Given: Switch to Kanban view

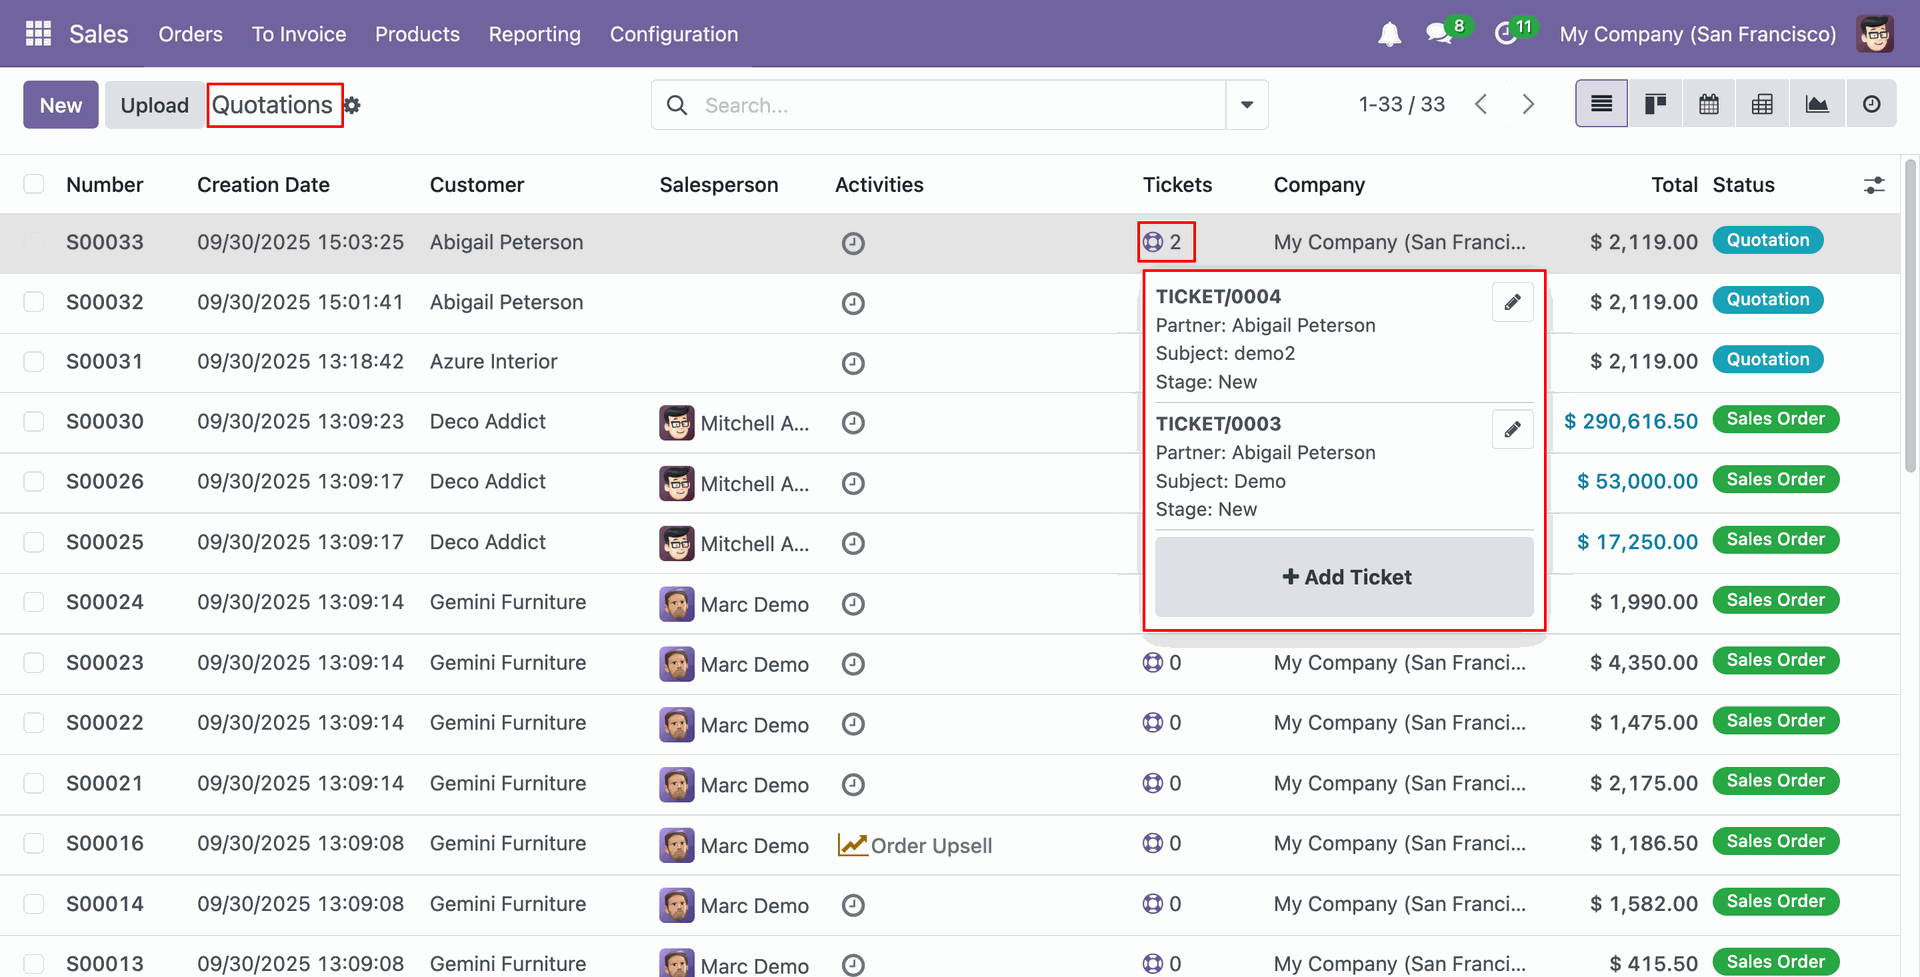Looking at the screenshot, I should 1655,104.
